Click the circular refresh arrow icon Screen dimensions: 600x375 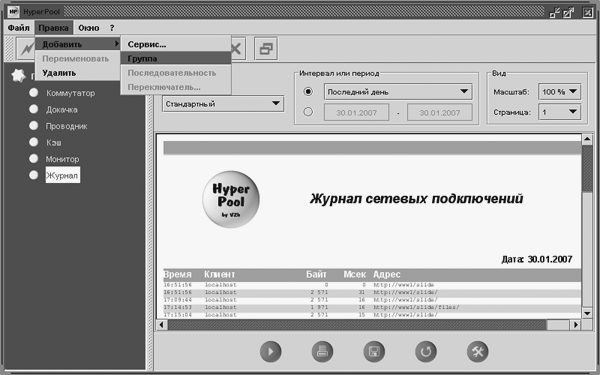pos(426,351)
